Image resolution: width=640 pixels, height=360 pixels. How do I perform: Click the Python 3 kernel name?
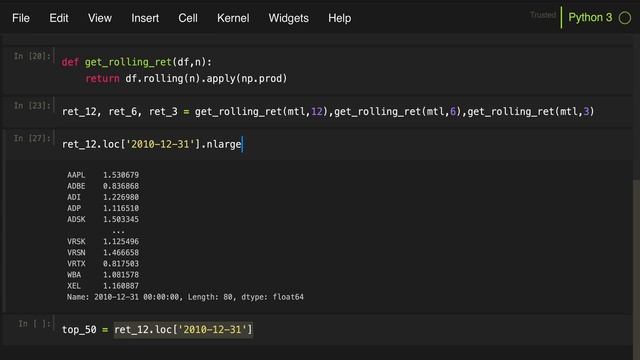point(590,18)
